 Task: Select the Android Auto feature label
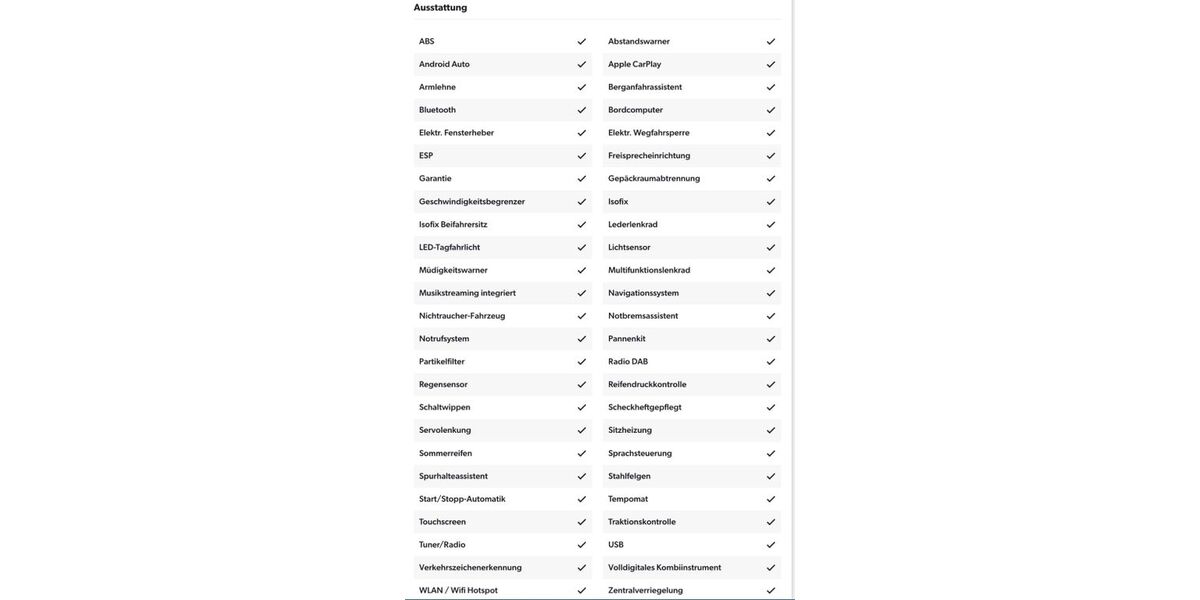(444, 64)
